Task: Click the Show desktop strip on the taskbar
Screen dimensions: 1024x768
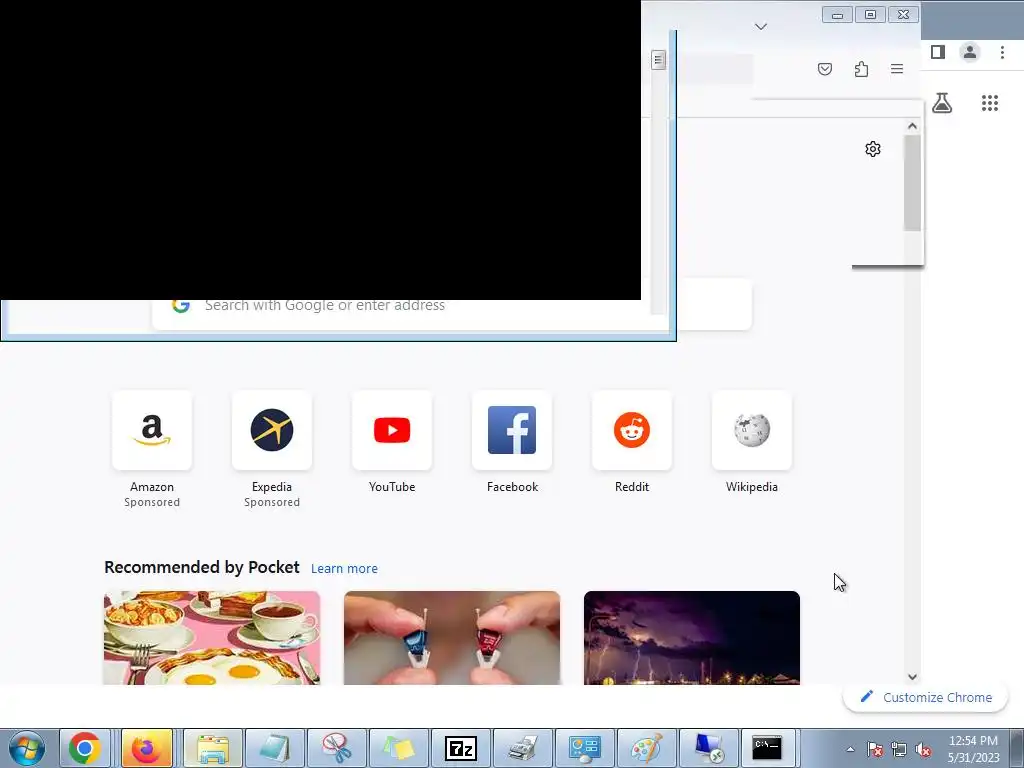Action: tap(1016, 748)
